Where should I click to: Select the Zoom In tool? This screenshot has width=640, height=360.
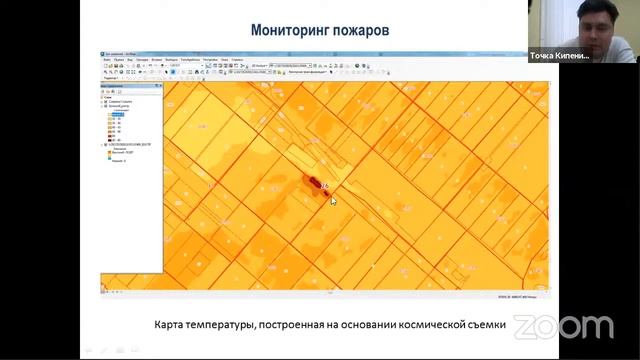[x=106, y=72]
